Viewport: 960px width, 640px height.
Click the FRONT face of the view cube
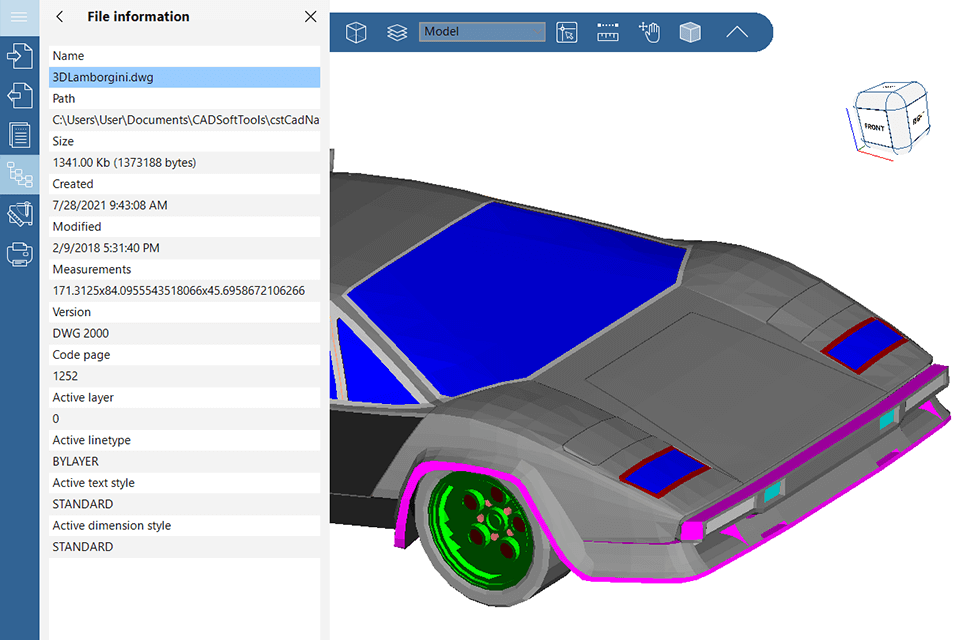point(875,127)
